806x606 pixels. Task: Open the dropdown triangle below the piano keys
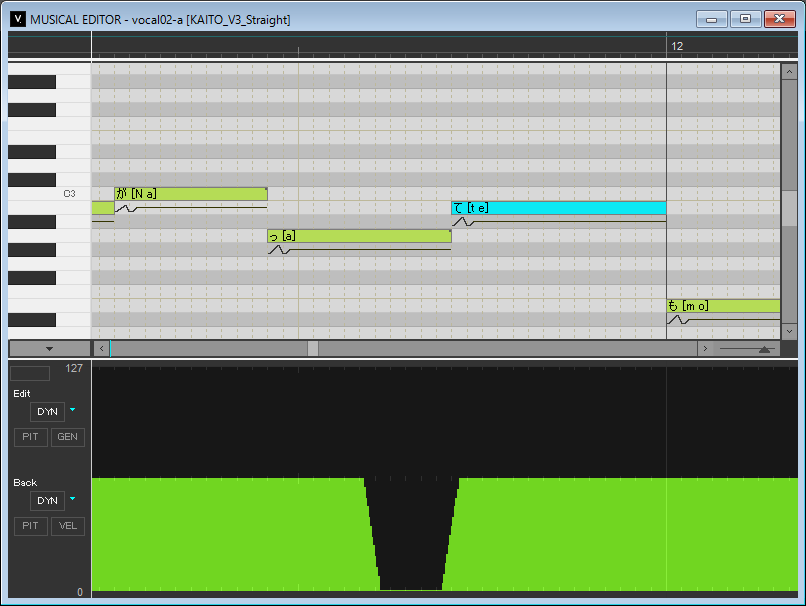pyautogui.click(x=49, y=348)
